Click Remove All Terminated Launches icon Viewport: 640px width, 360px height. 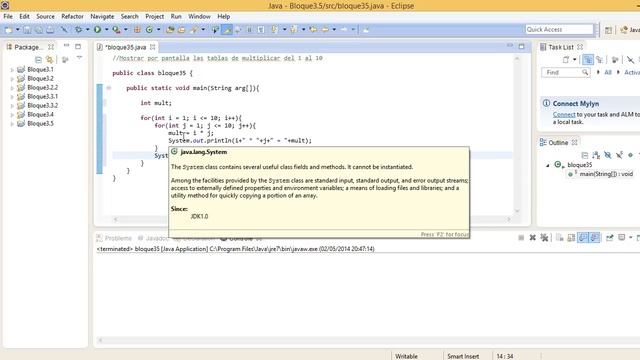[544, 238]
